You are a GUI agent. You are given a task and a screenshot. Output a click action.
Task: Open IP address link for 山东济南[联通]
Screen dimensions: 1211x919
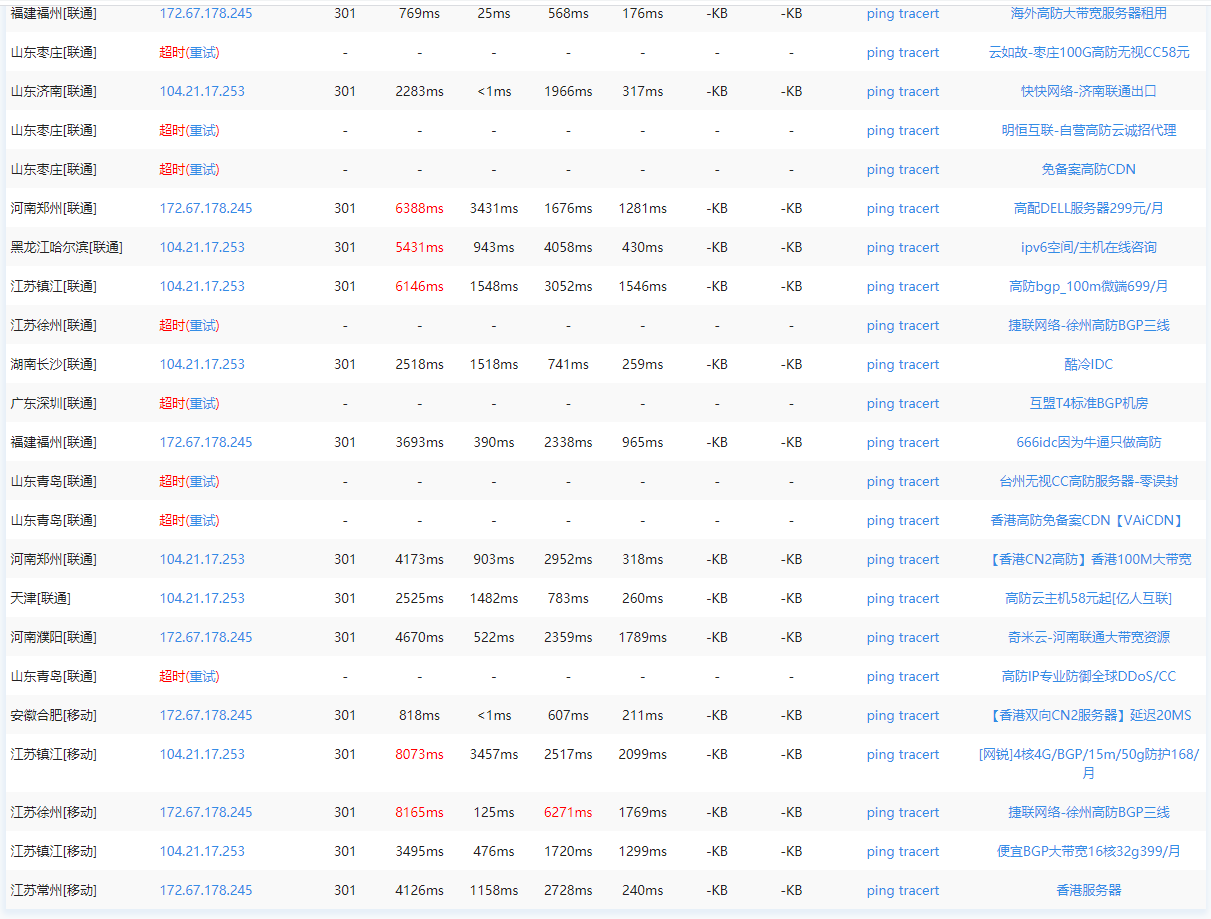pyautogui.click(x=202, y=92)
